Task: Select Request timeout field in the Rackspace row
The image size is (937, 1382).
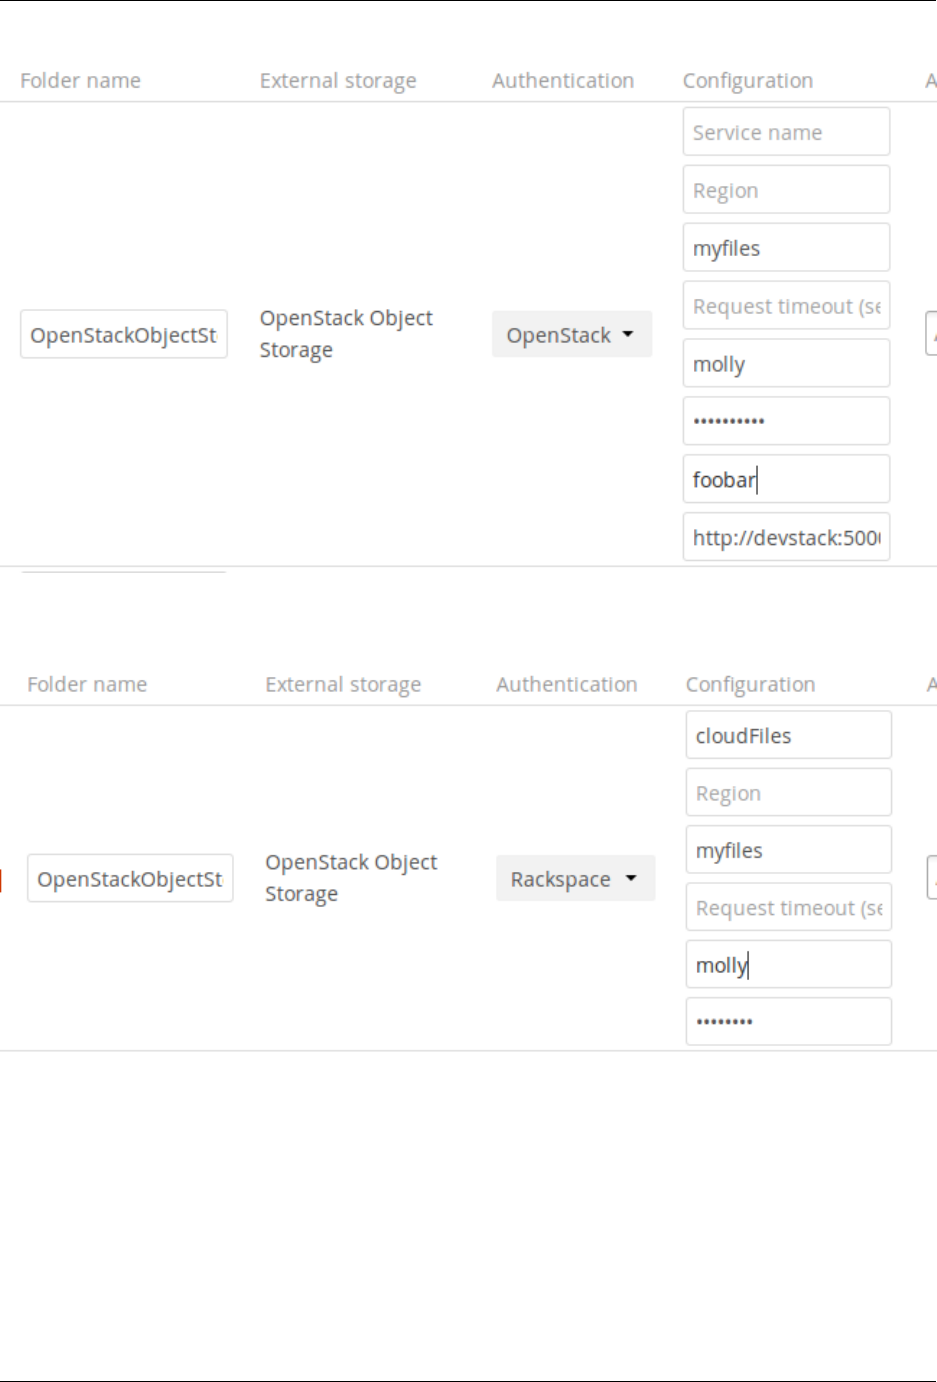Action: point(788,908)
